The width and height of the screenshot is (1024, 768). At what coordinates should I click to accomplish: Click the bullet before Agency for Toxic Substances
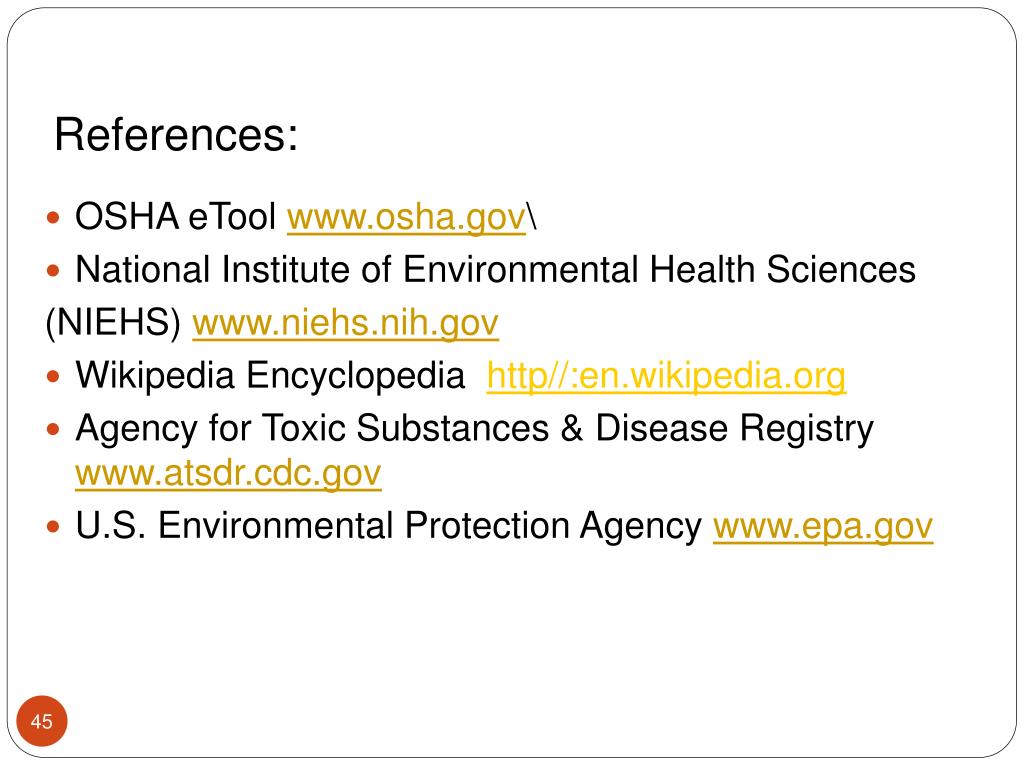[53, 429]
